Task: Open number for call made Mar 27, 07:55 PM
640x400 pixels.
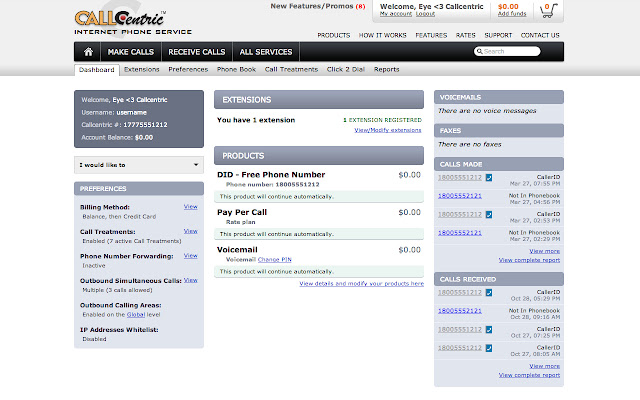Action: [460, 178]
